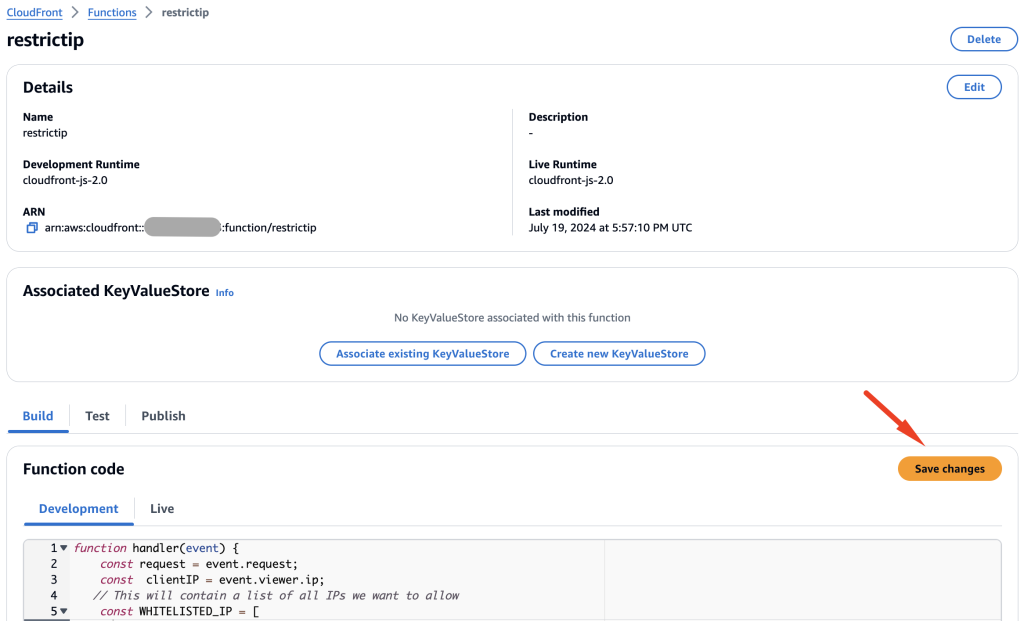
Task: Select the Development code tab
Action: (x=78, y=509)
